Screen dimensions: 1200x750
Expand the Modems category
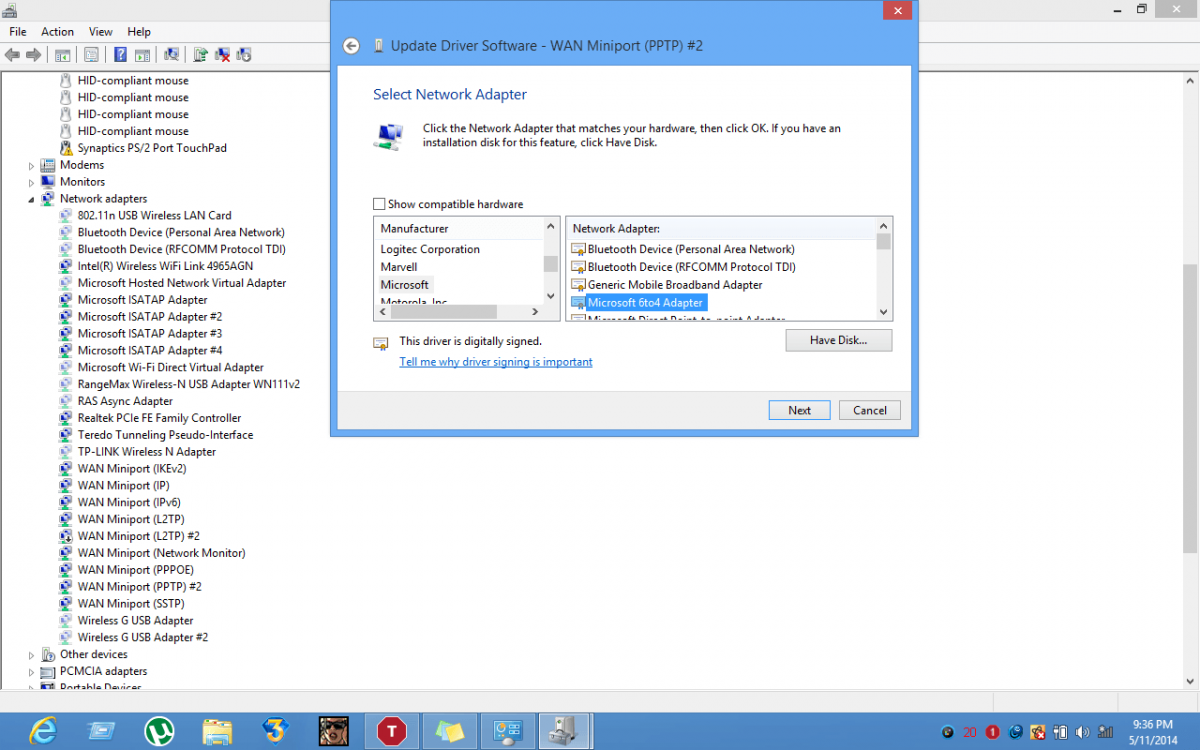tap(31, 164)
